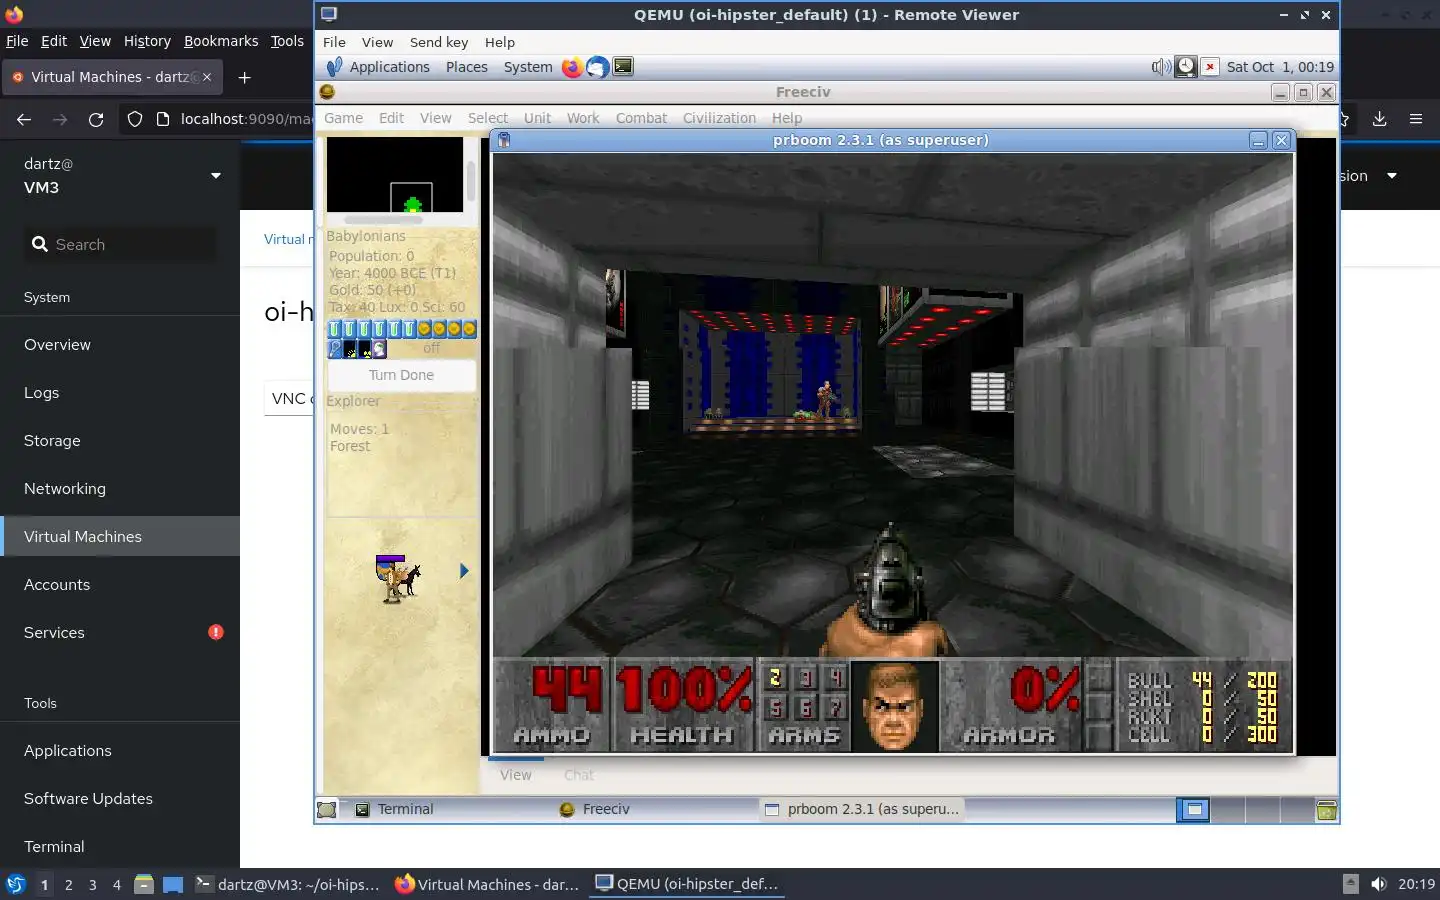Click Freeciv global warming indicator

point(350,349)
